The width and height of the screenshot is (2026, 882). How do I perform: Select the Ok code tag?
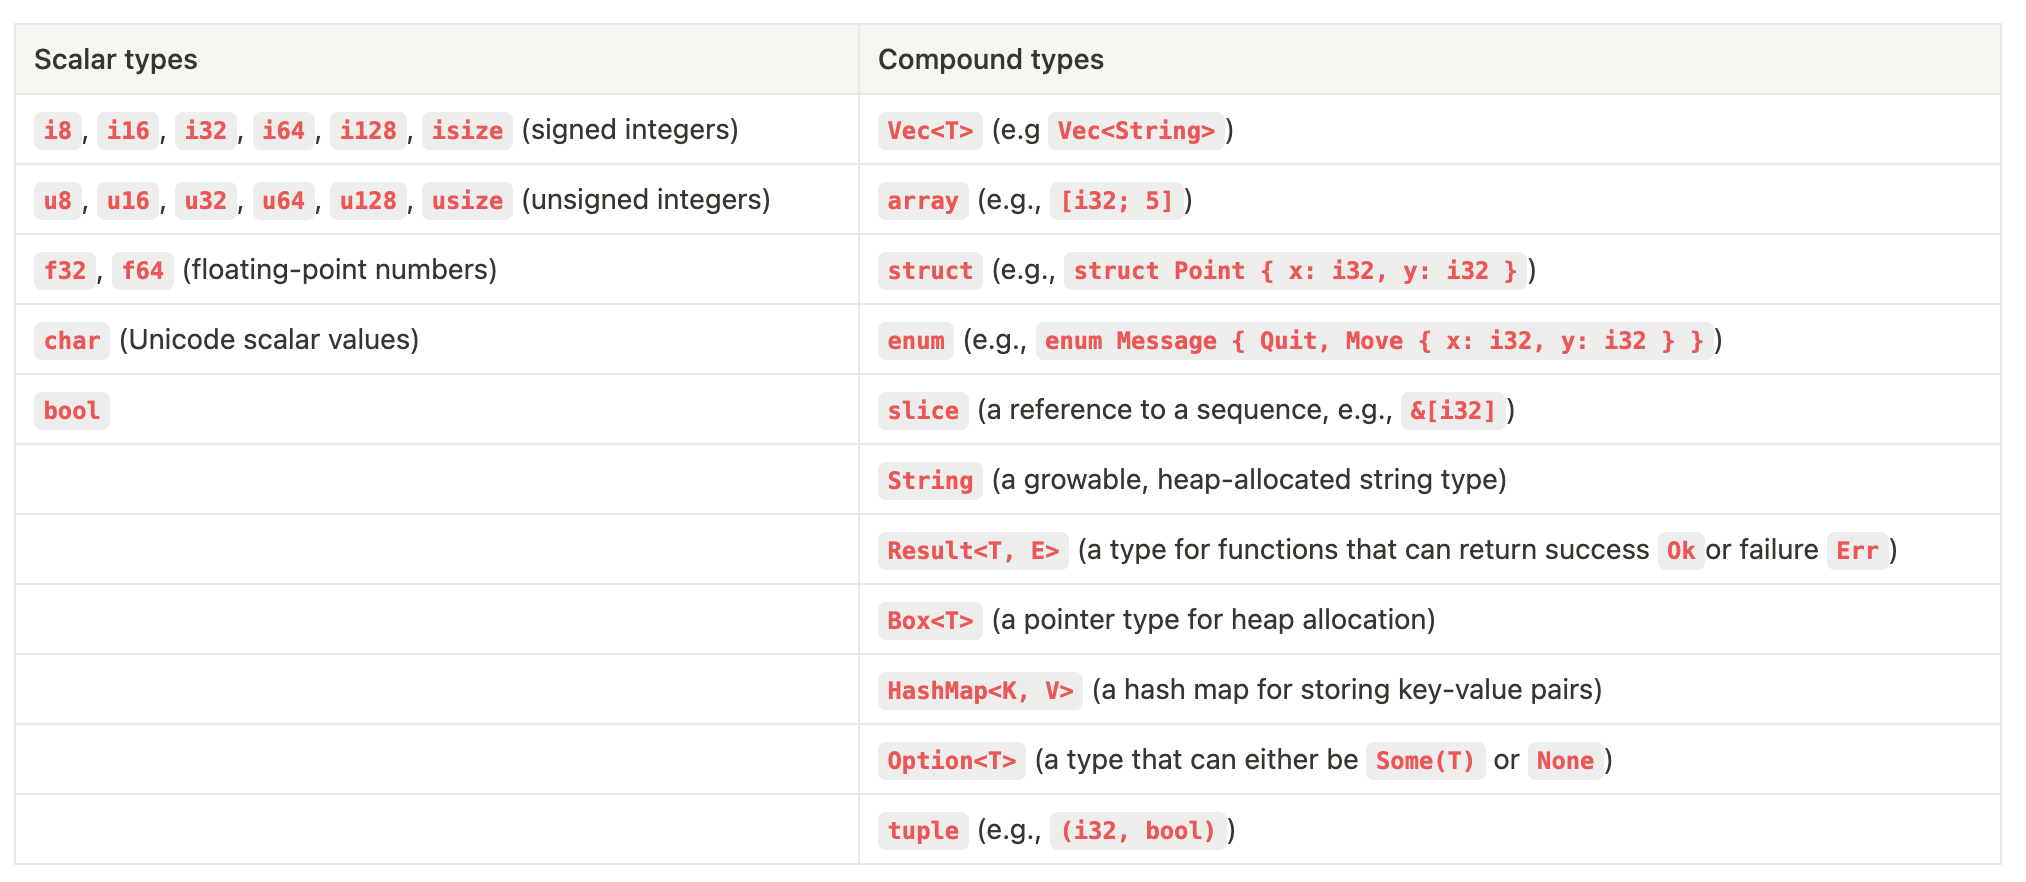click(1681, 551)
